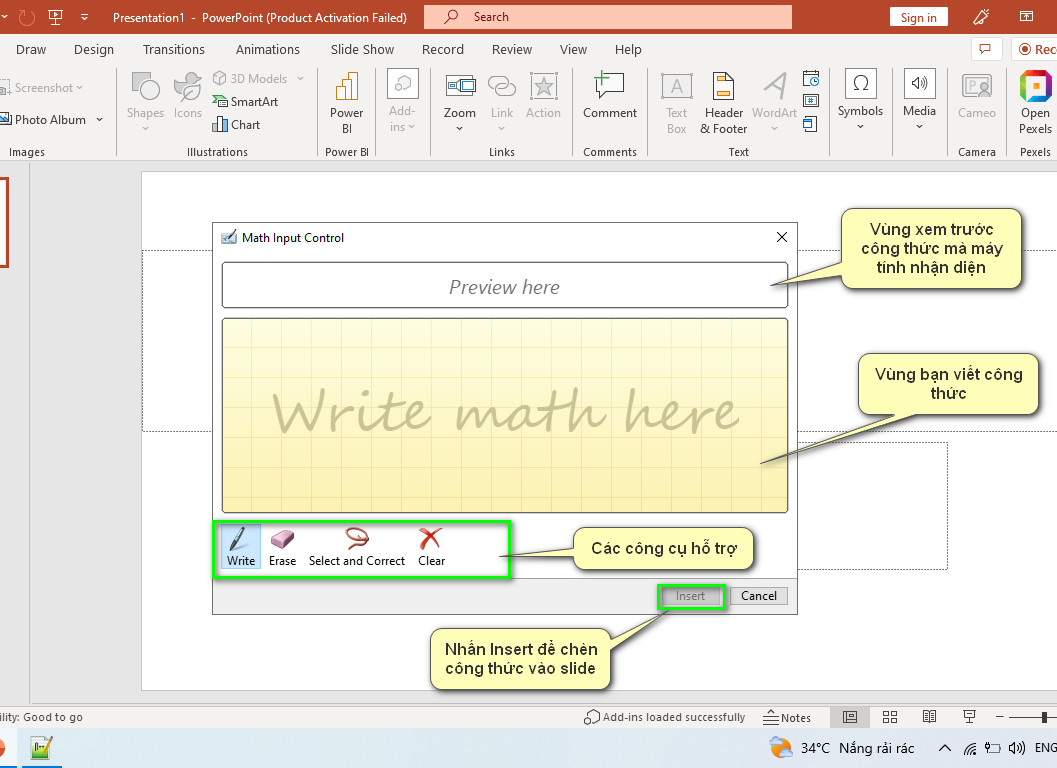The image size is (1057, 768).
Task: Insert Object icon in Text group
Action: coord(811,124)
